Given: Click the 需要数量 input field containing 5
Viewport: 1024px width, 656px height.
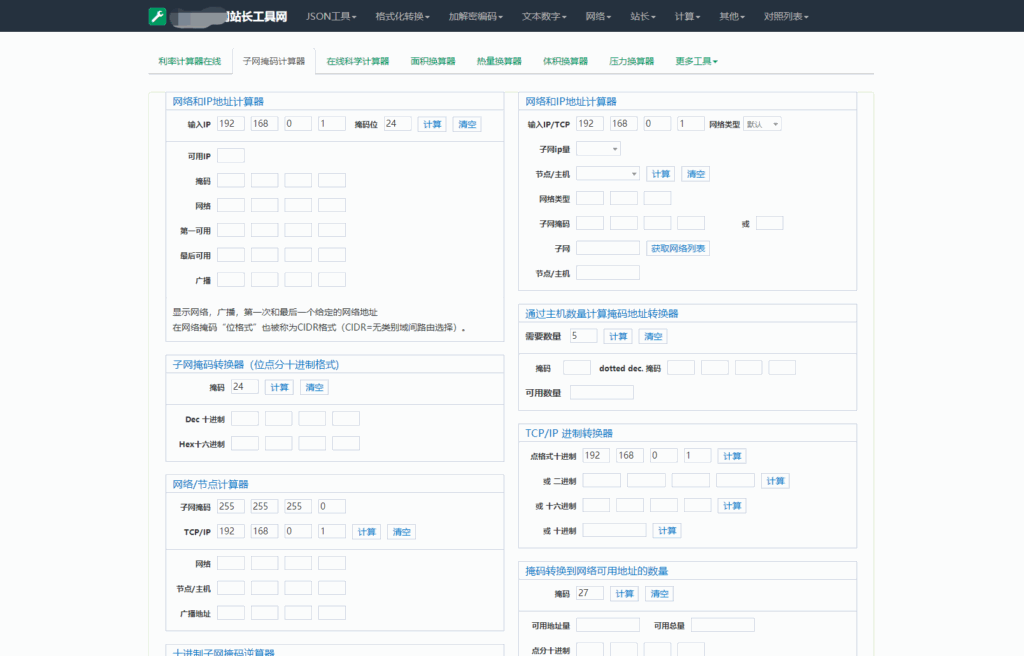Looking at the screenshot, I should [x=583, y=336].
